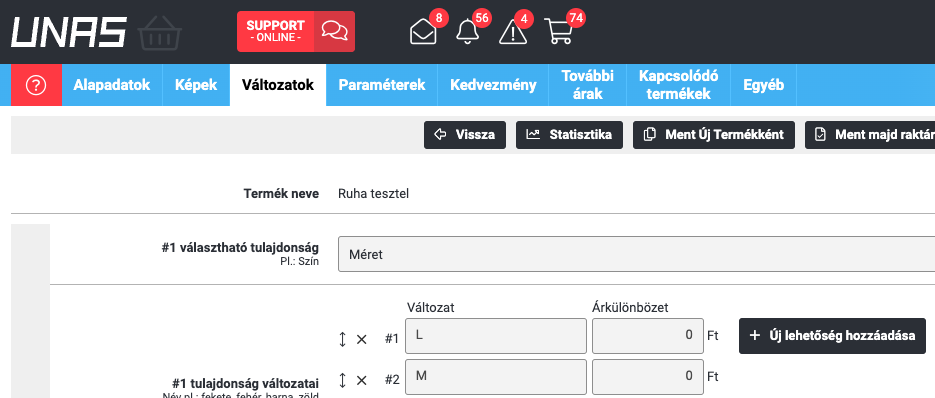Open notifications bell with 56 badge
The width and height of the screenshot is (935, 398).
(x=468, y=32)
